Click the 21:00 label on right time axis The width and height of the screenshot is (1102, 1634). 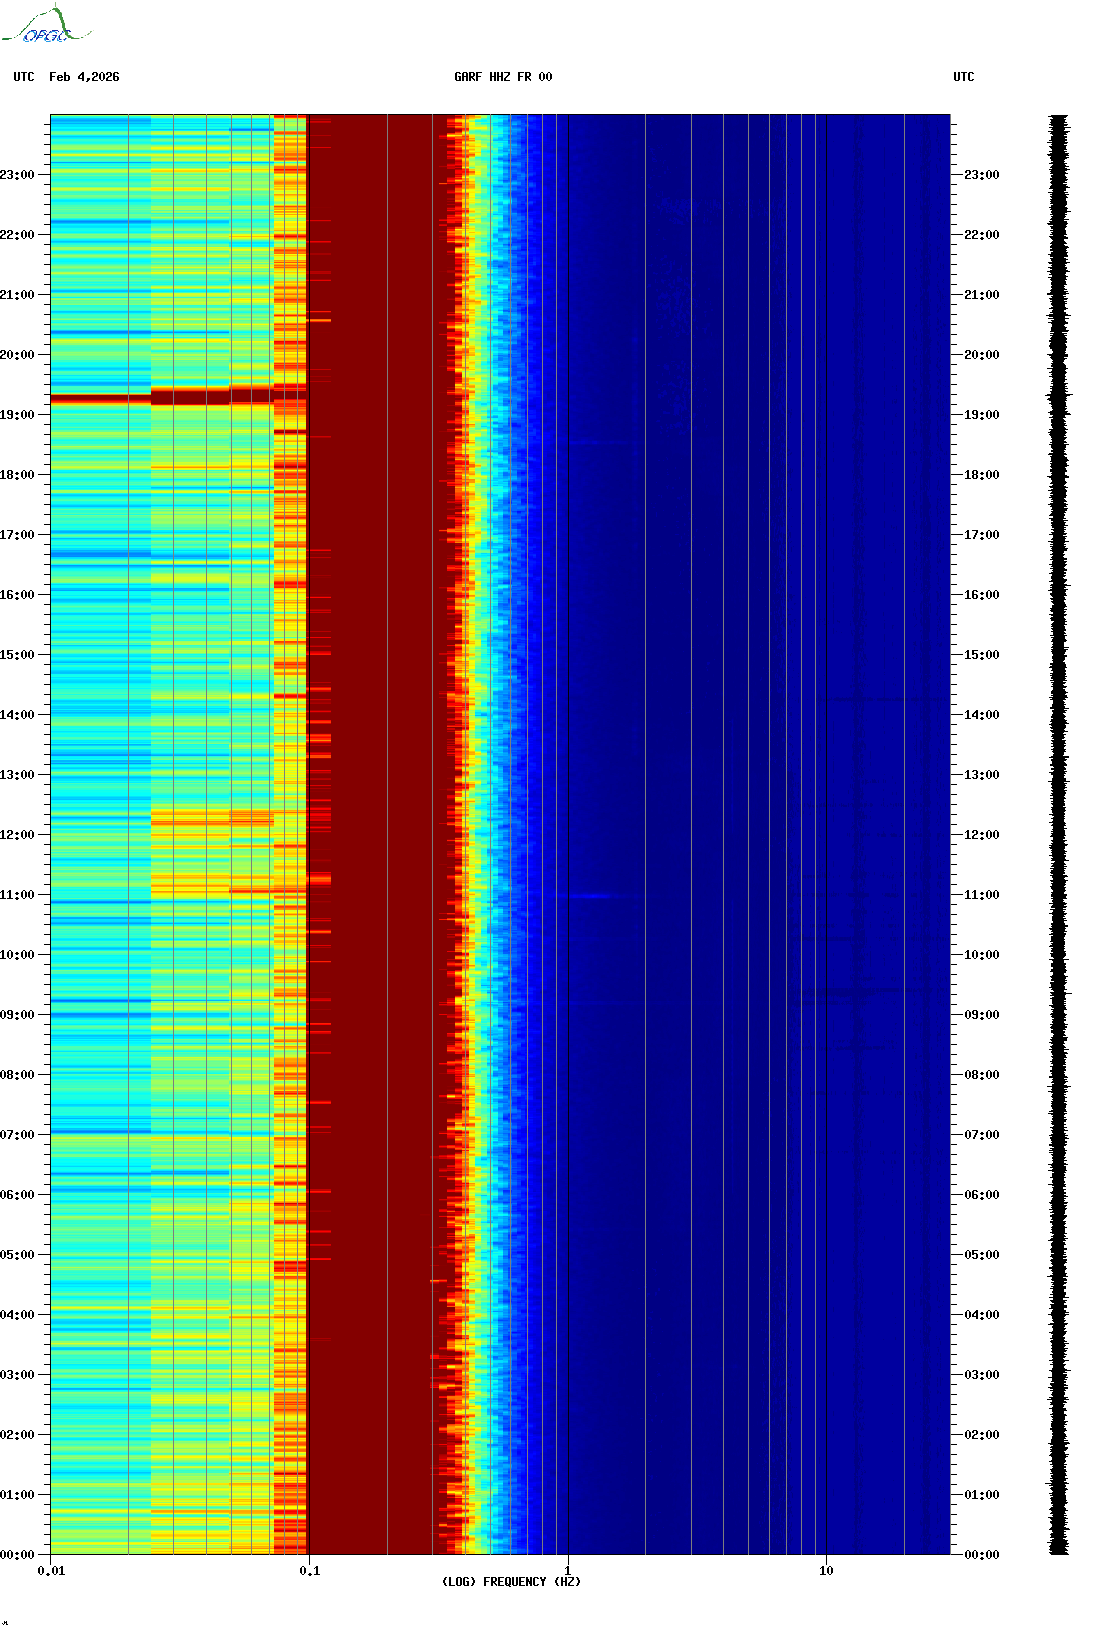[x=981, y=295]
